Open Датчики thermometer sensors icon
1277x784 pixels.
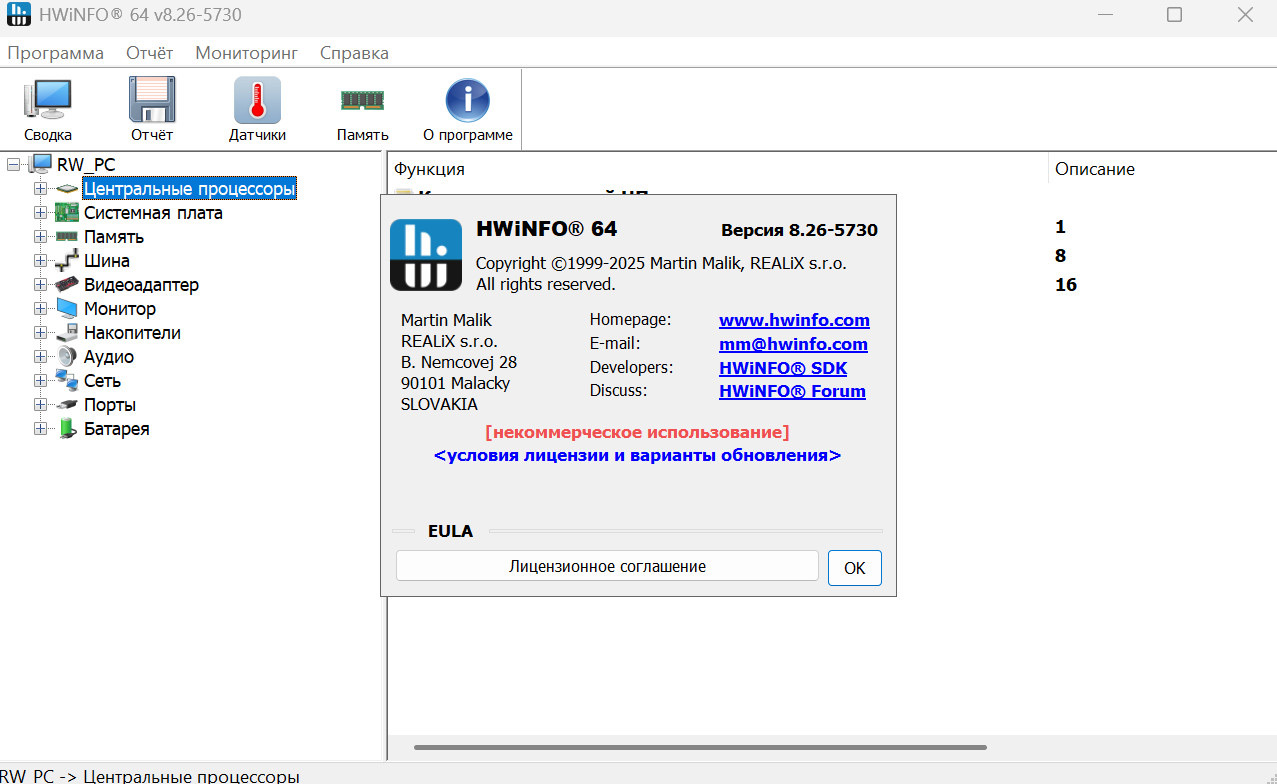[257, 100]
